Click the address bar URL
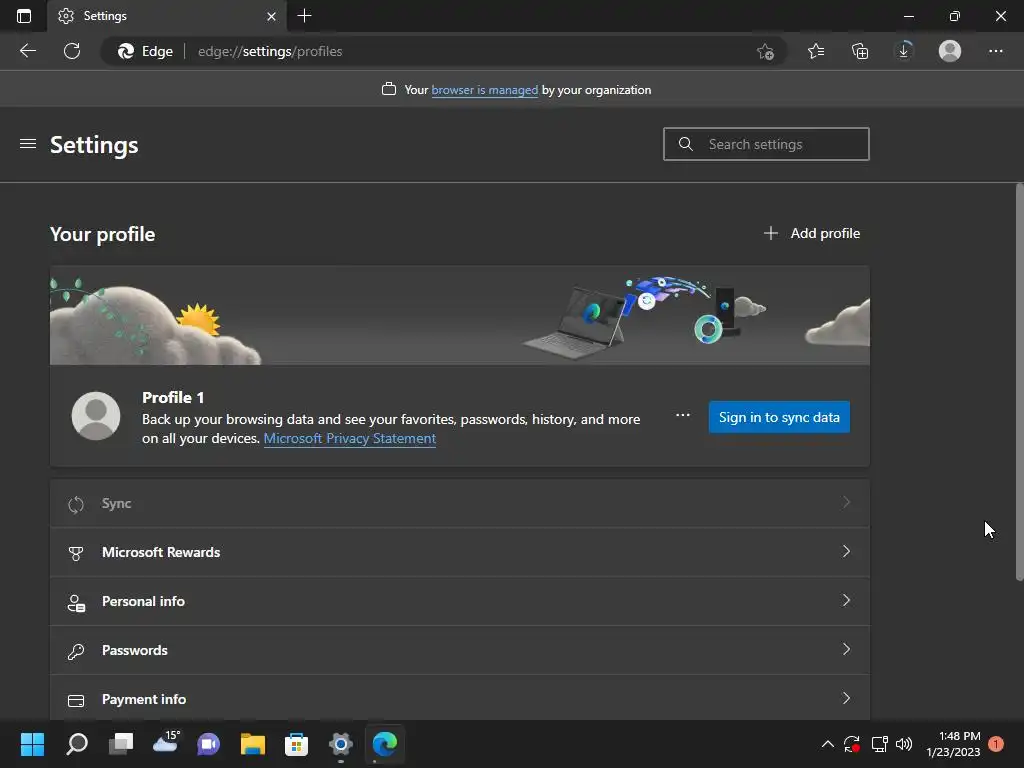The image size is (1024, 768). pyautogui.click(x=270, y=51)
